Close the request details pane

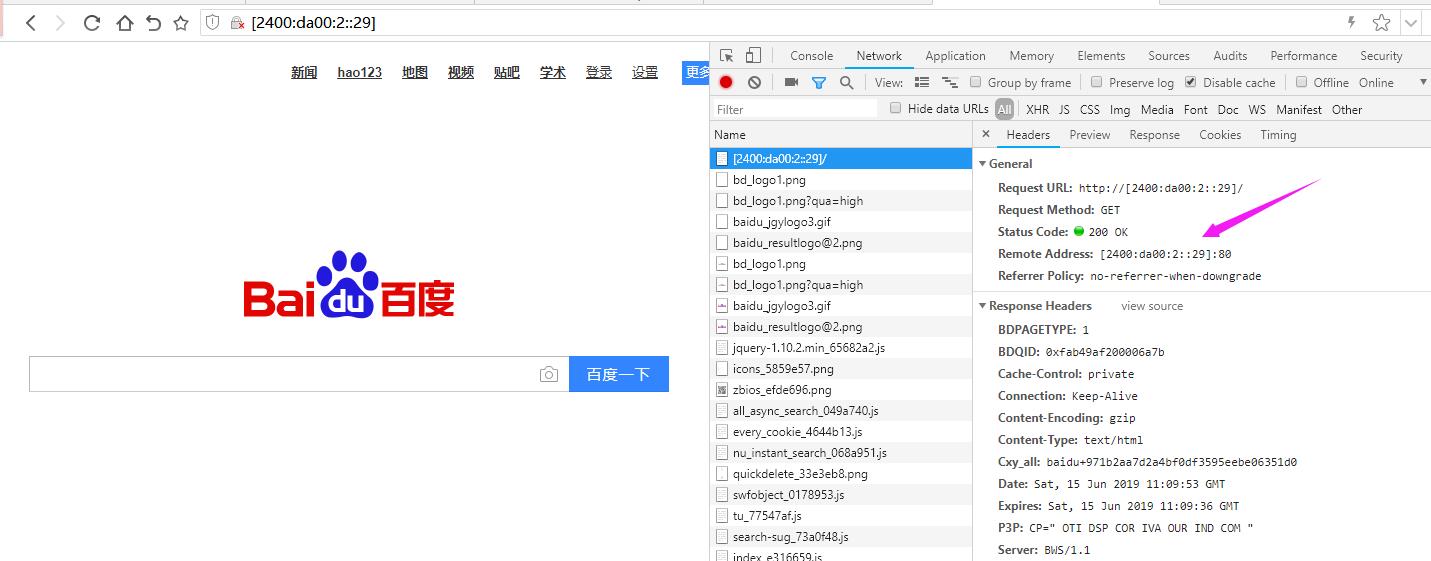[x=986, y=134]
